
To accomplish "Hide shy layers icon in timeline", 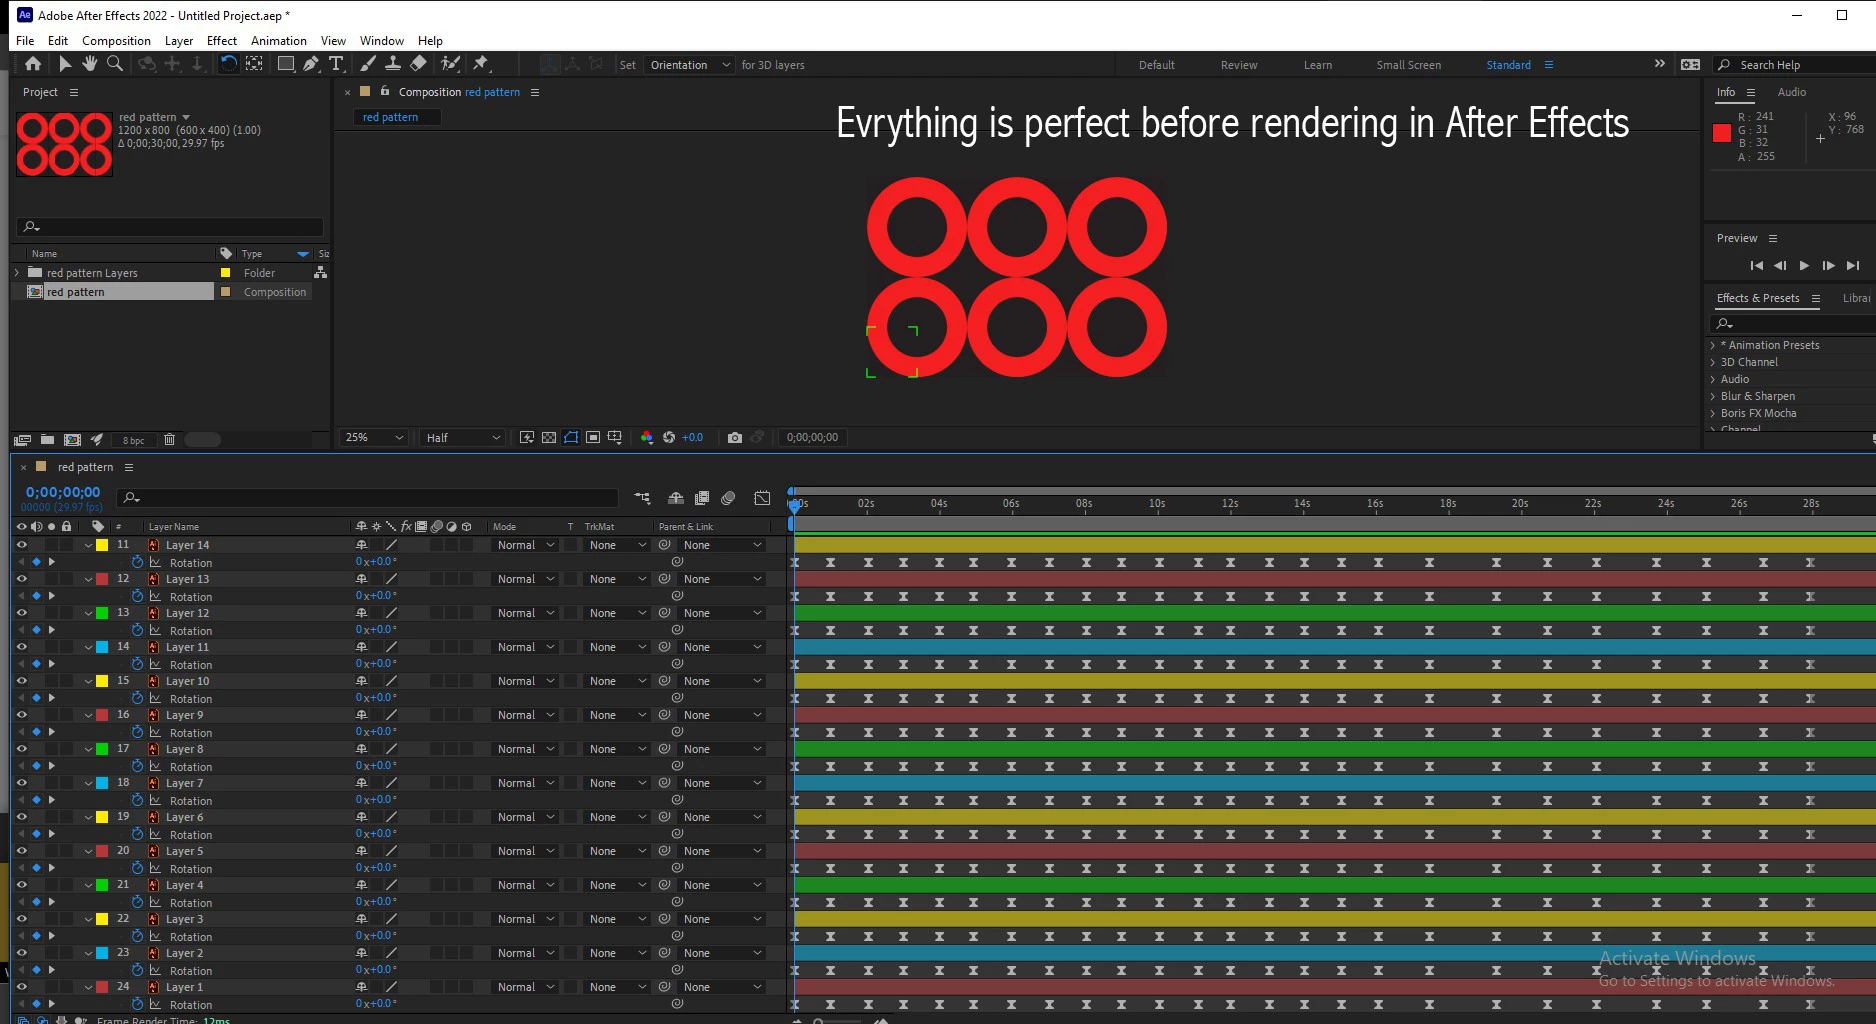I will 676,498.
